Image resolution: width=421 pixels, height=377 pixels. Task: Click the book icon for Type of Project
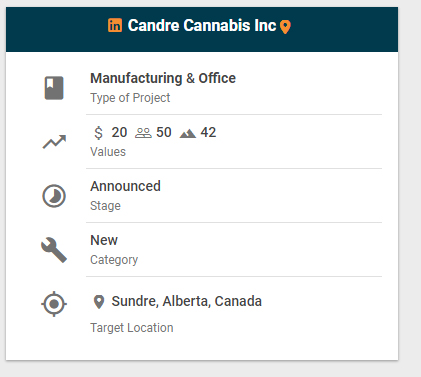point(54,88)
